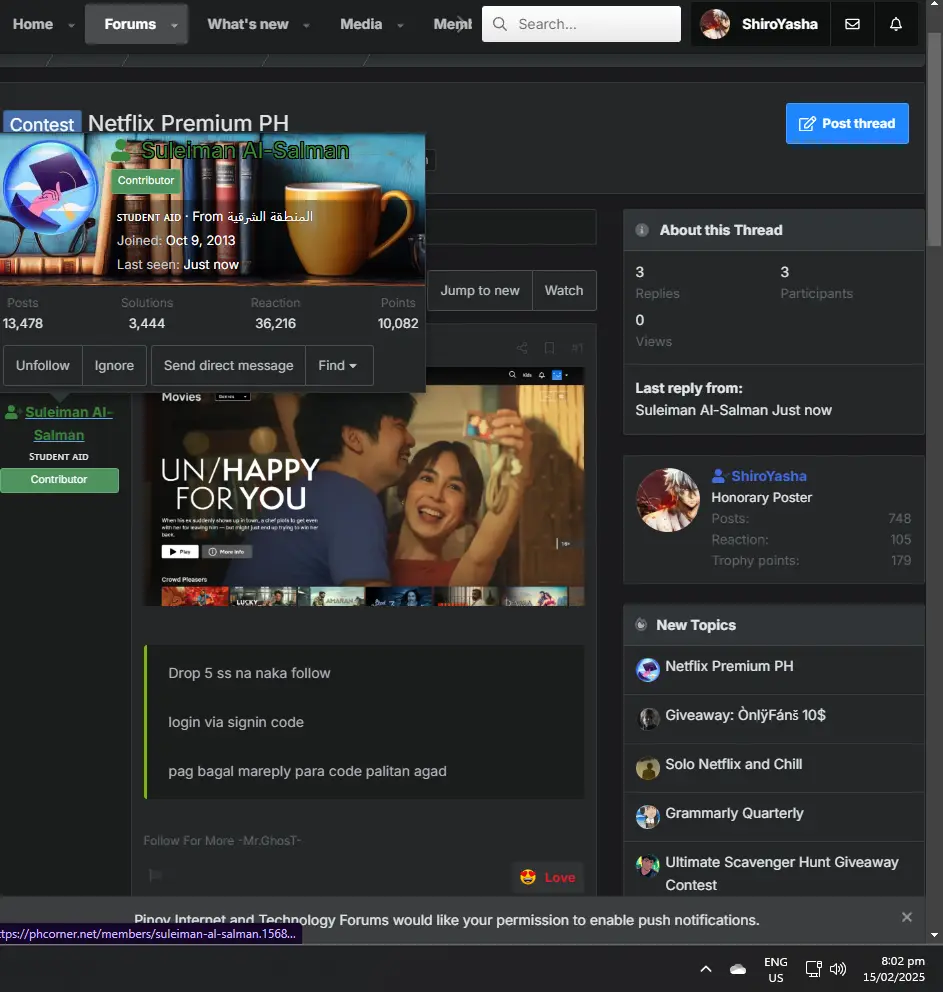Open Solo Netflix and Chill topic
This screenshot has width=943, height=992.
click(734, 764)
